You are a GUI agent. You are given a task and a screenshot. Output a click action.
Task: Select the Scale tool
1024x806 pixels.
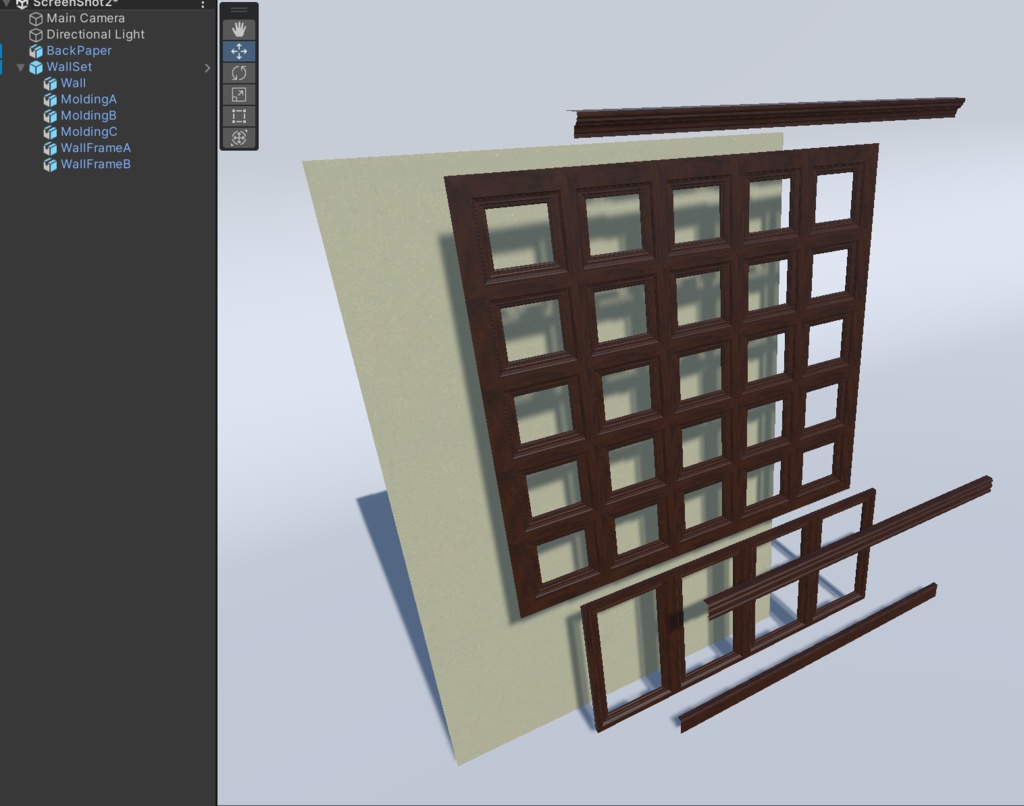pyautogui.click(x=239, y=95)
